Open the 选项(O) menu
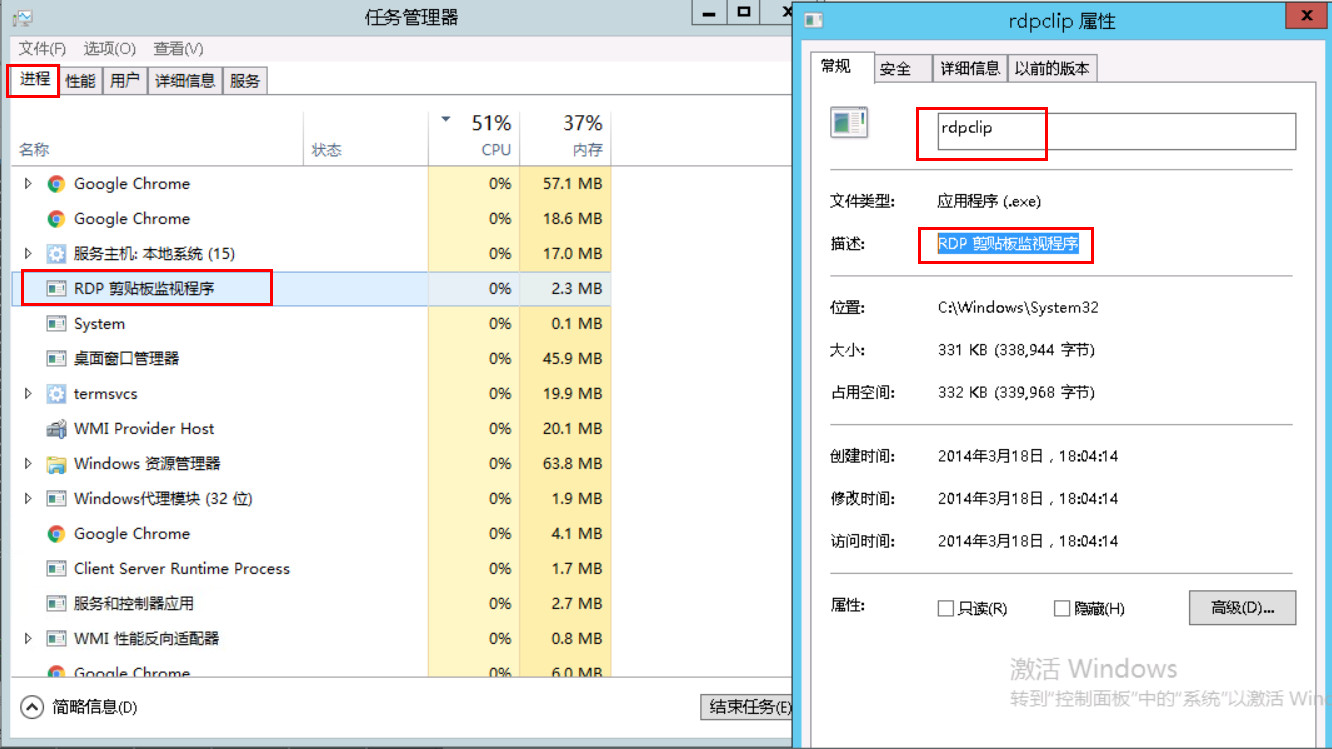This screenshot has height=749, width=1332. (109, 49)
